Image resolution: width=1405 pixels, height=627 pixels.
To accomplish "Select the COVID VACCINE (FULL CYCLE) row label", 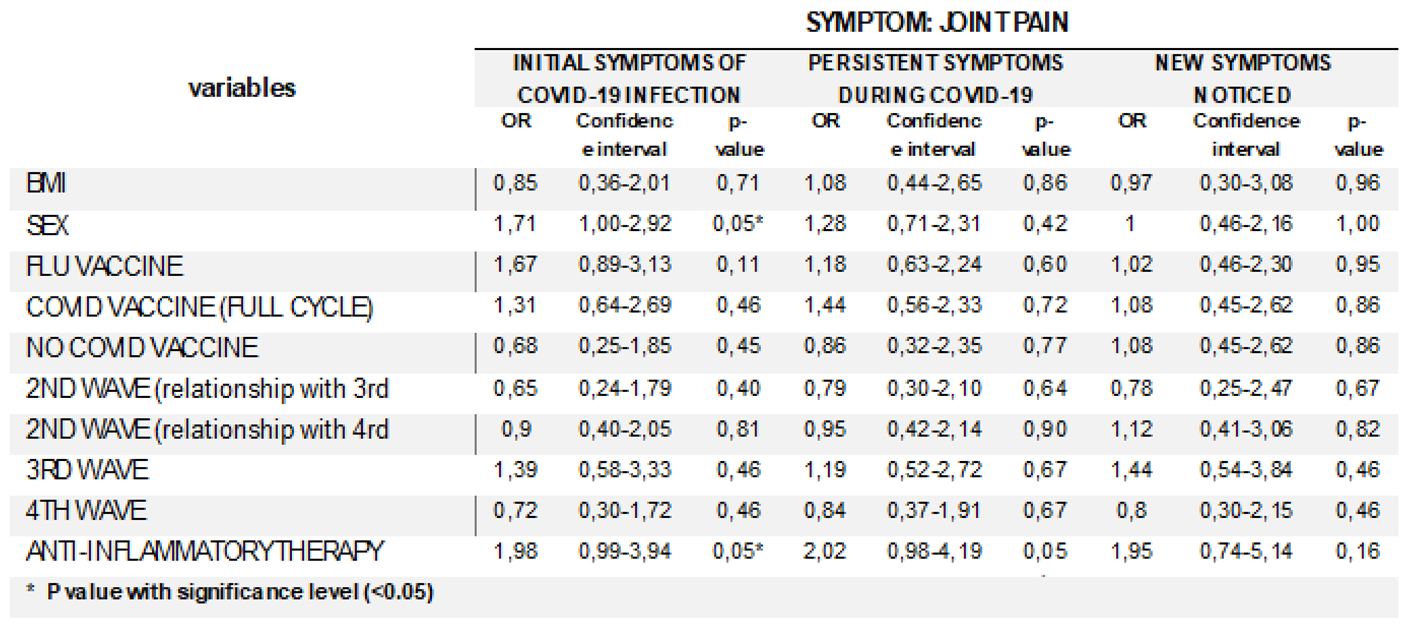I will [200, 307].
